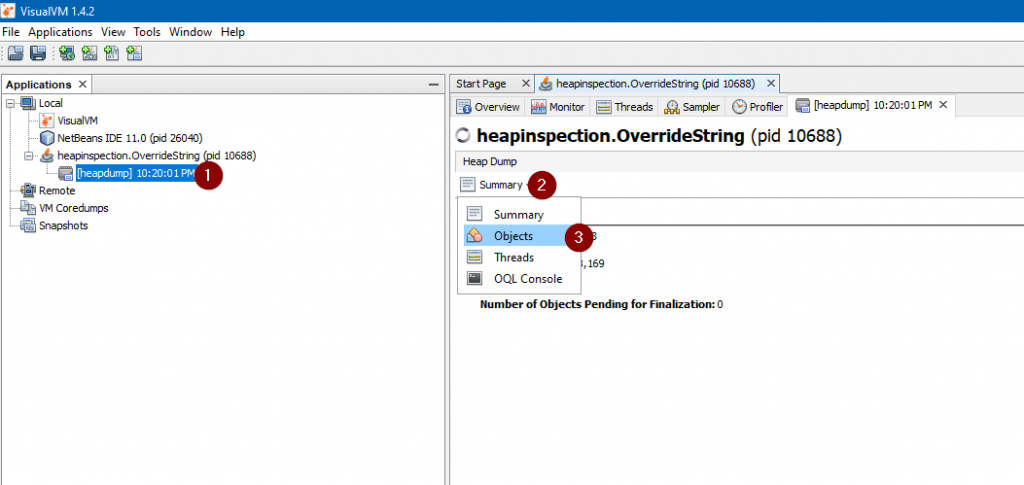This screenshot has width=1024, height=485.
Task: Click the Add VM Coredump toolbar icon
Action: [x=112, y=54]
